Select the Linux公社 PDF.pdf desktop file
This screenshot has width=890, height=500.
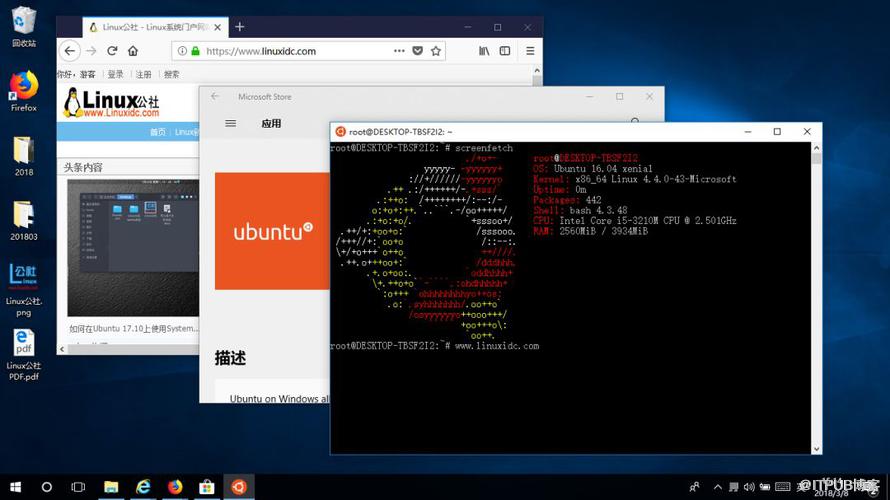coord(23,355)
